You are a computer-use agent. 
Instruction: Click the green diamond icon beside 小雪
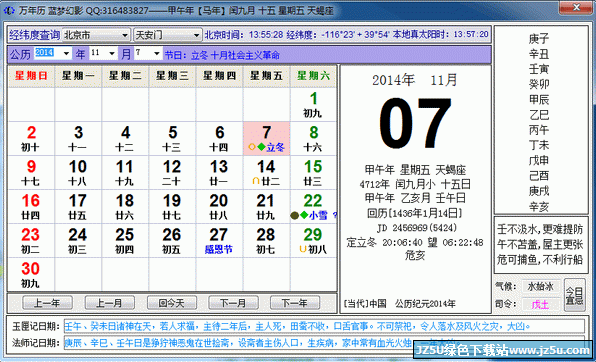coord(304,215)
